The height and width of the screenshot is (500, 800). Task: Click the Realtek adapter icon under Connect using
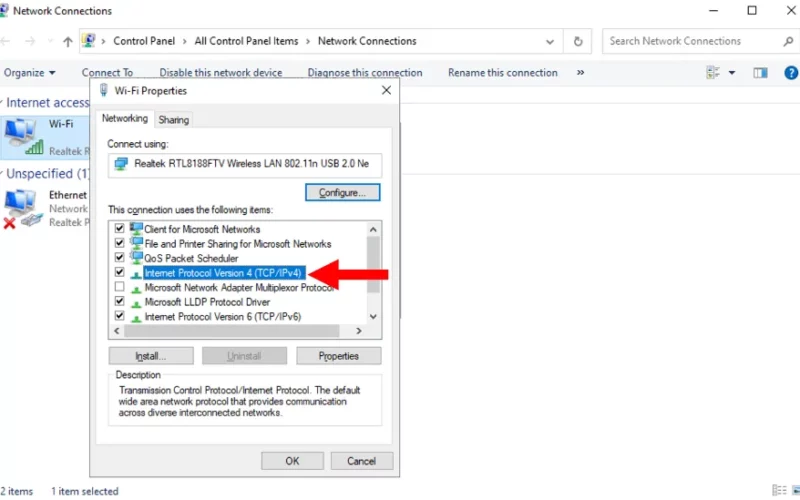coord(121,164)
